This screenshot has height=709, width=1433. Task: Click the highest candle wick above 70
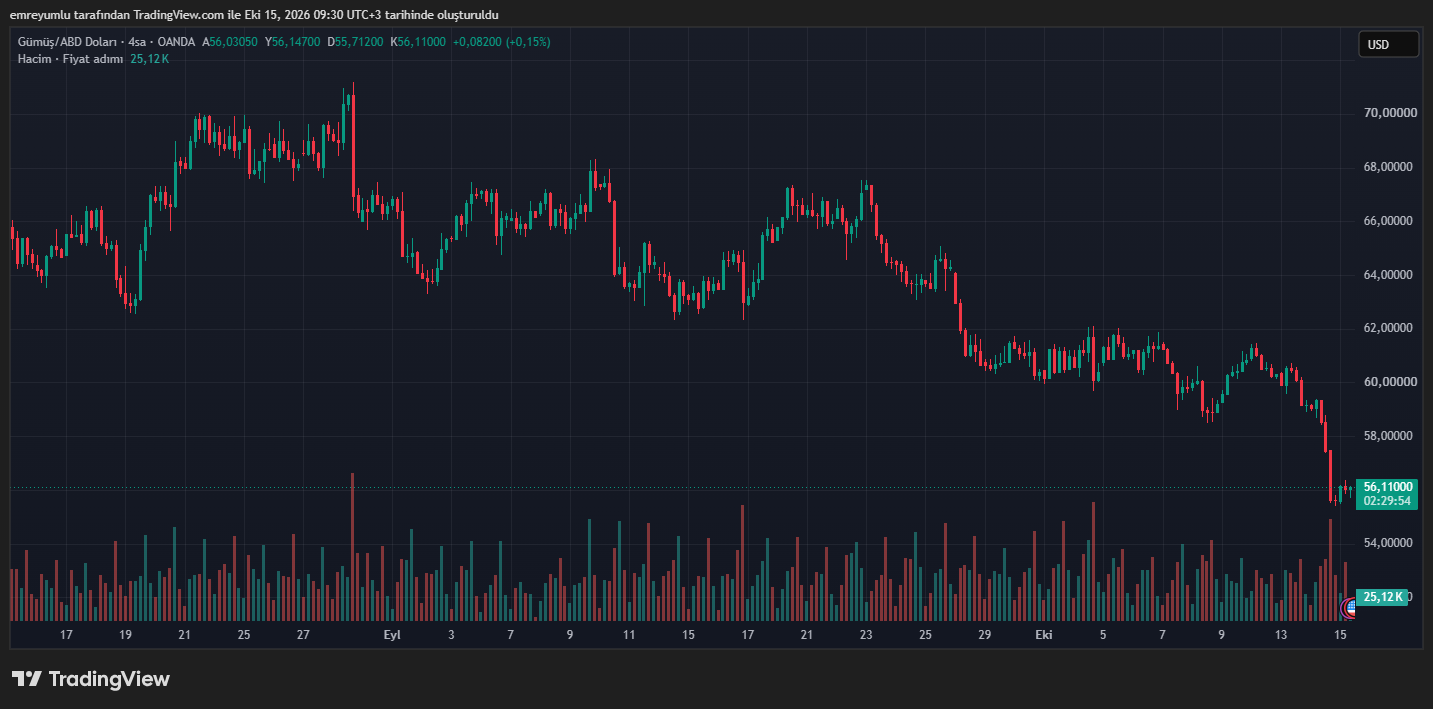(x=352, y=90)
